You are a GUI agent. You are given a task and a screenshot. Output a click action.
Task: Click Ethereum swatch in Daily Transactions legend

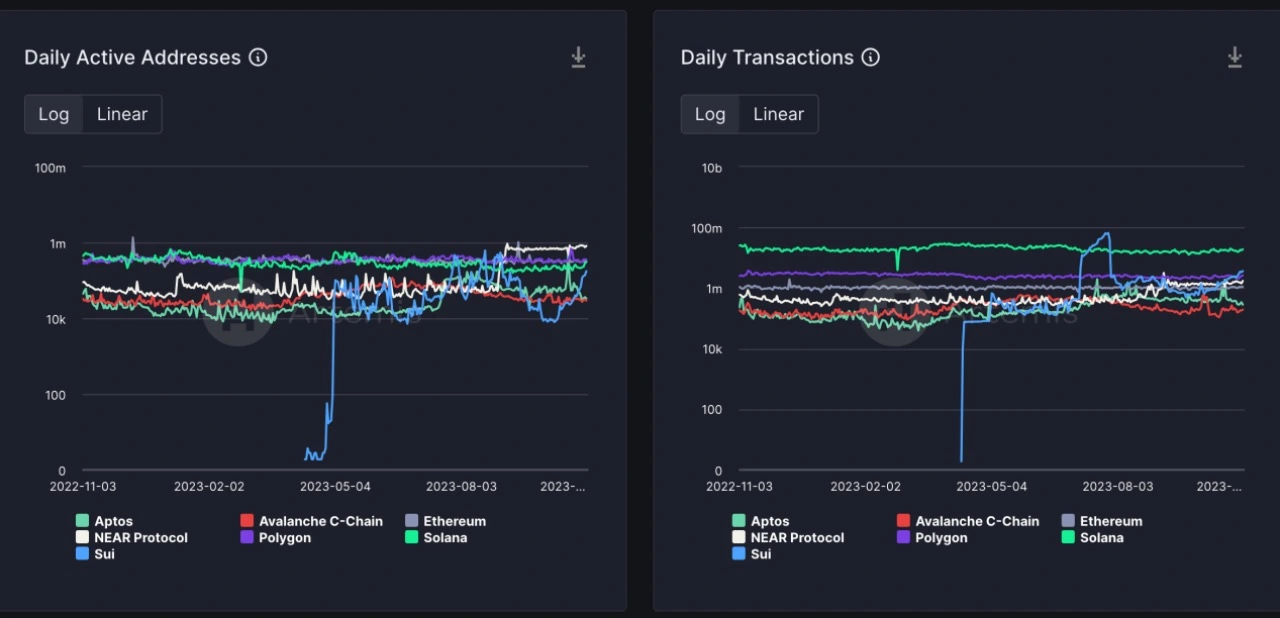(1068, 521)
